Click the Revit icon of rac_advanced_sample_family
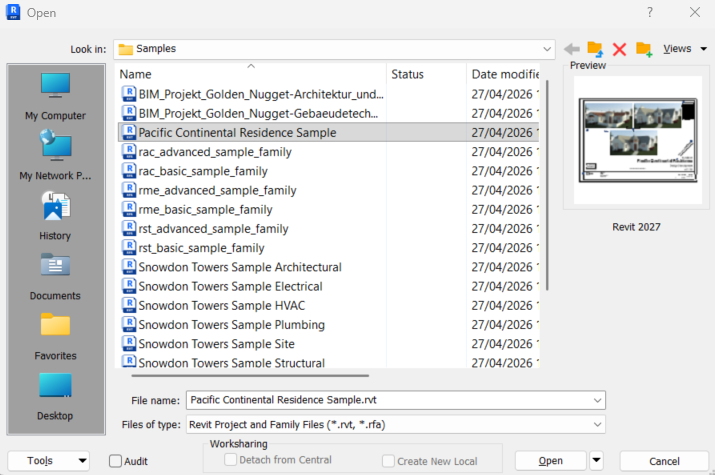The height and width of the screenshot is (475, 715). [130, 151]
